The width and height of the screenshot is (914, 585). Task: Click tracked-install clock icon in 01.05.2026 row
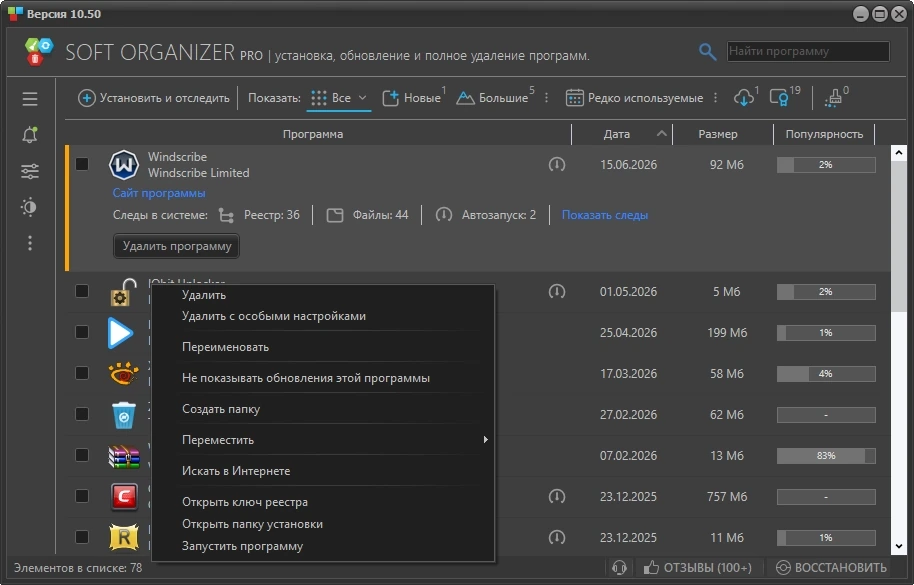click(557, 291)
